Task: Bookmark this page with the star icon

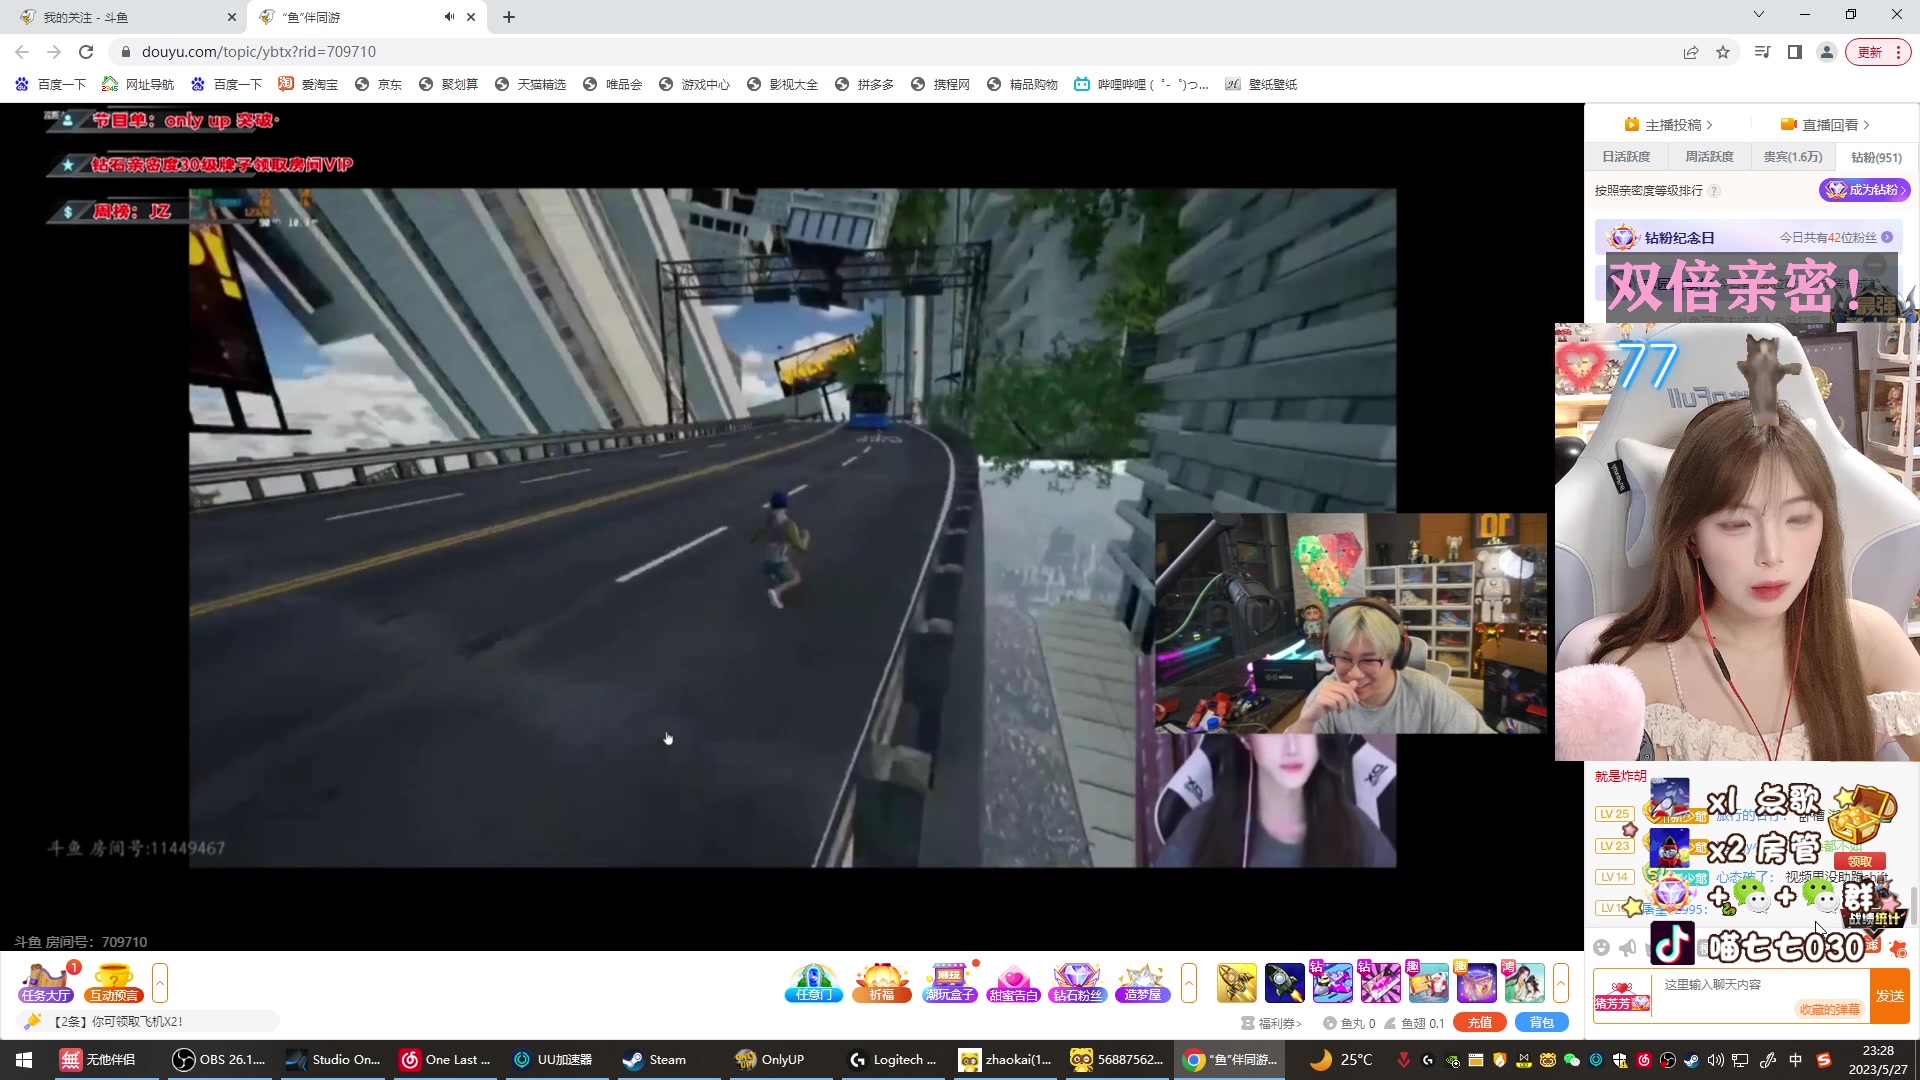Action: point(1723,52)
